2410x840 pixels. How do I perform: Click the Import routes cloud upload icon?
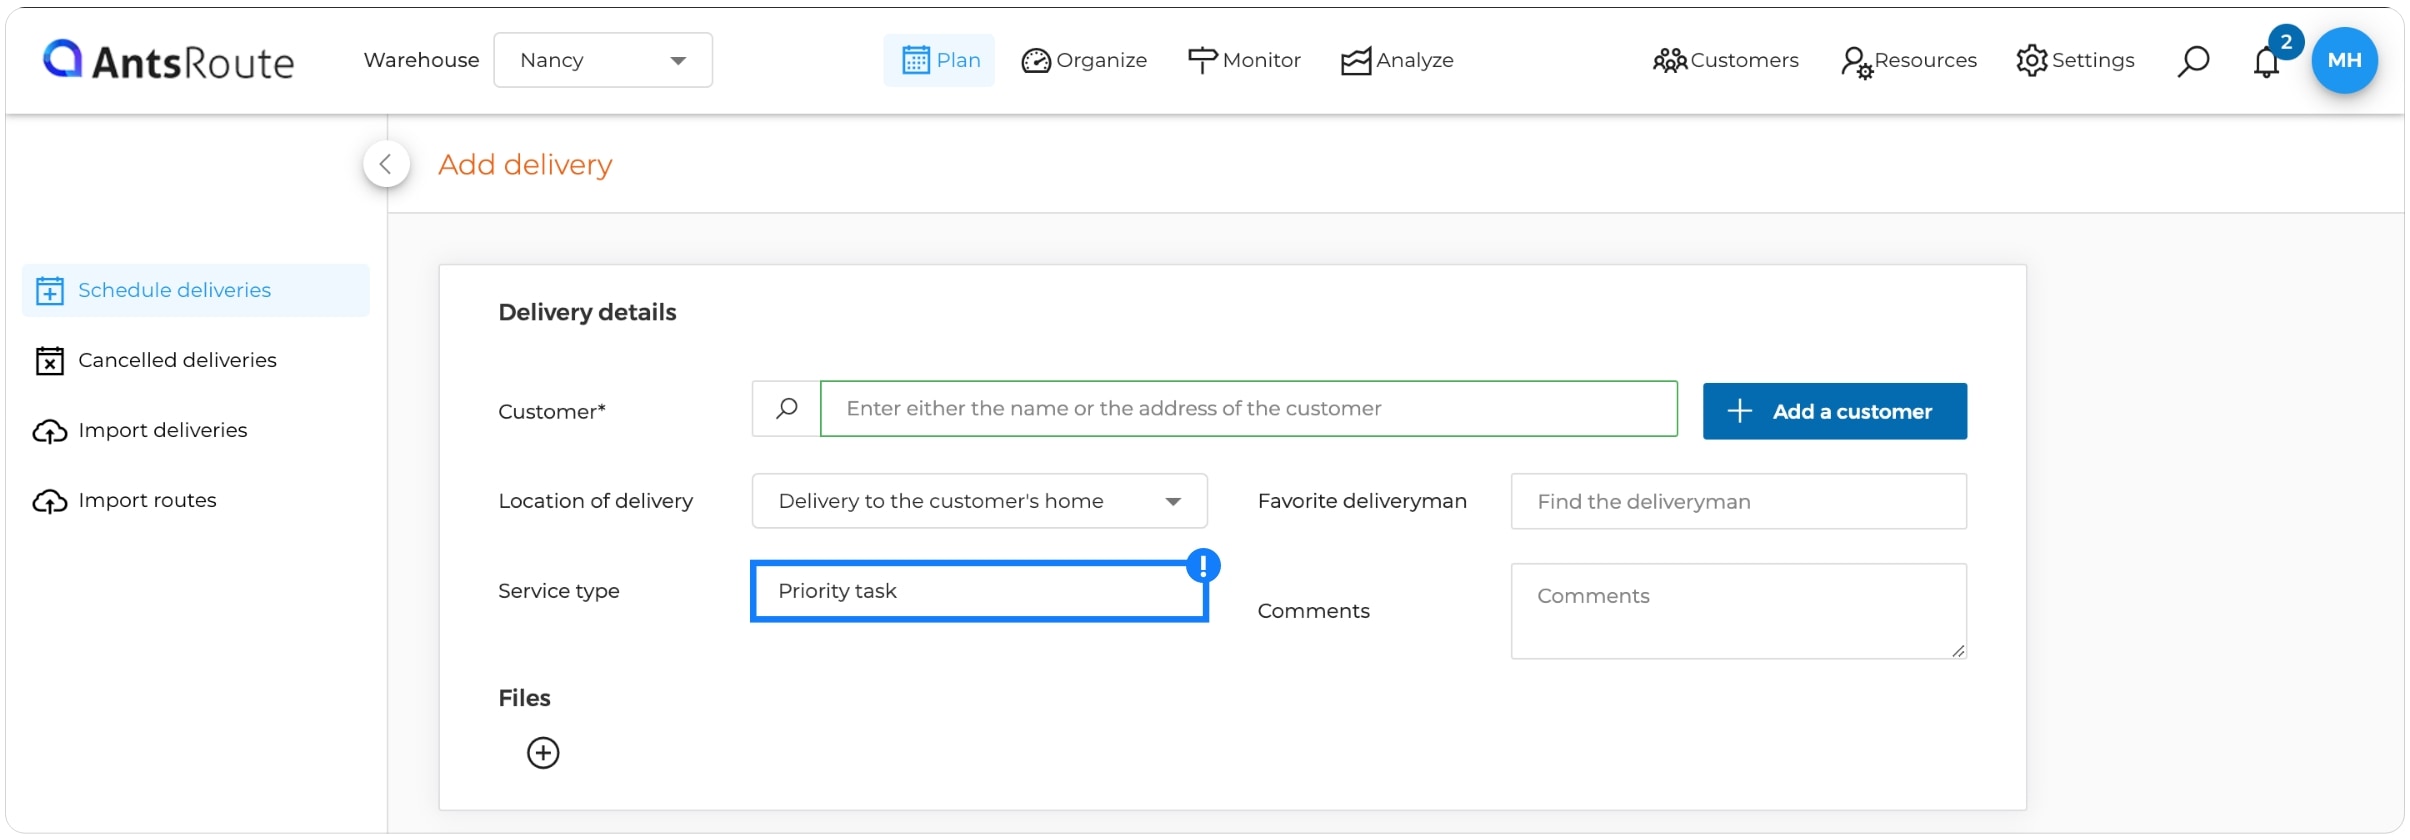click(50, 501)
